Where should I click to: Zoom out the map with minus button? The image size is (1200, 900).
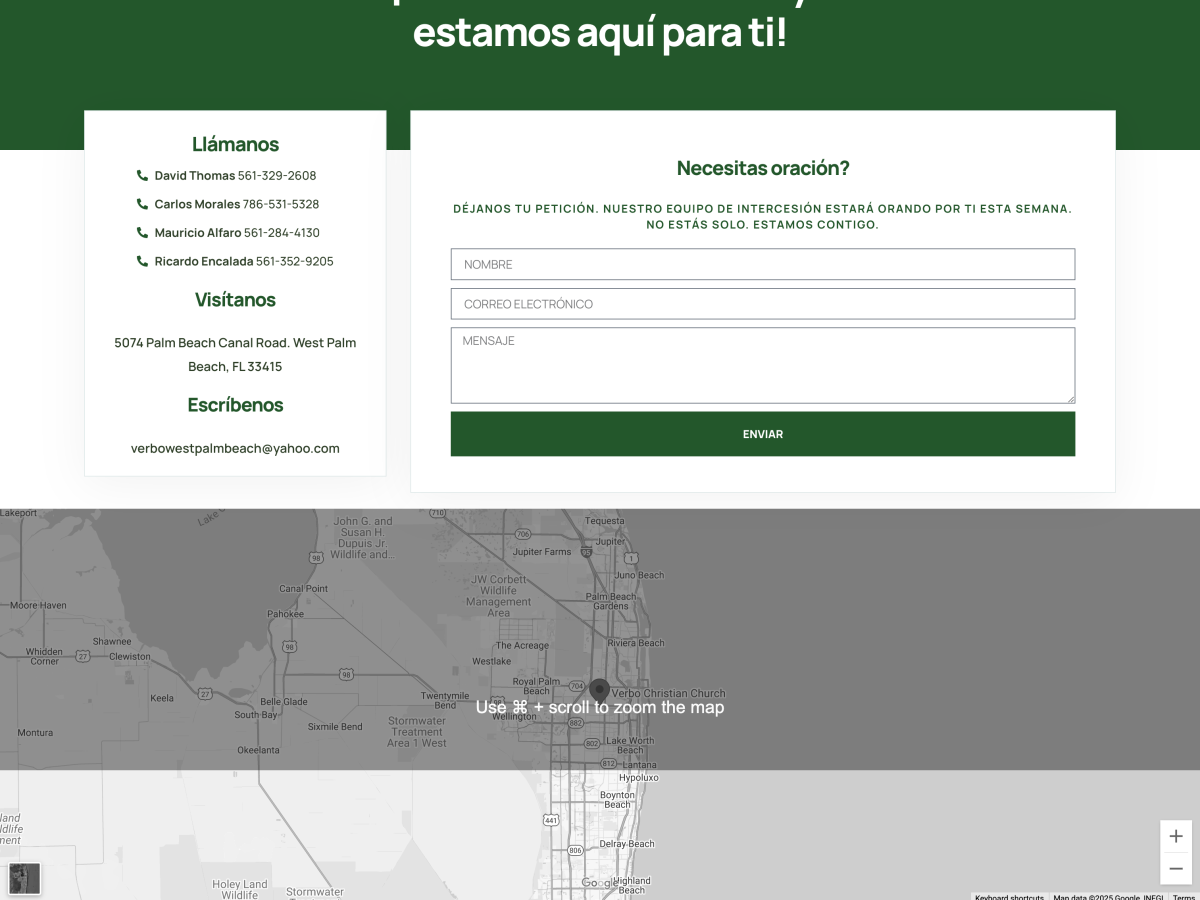[x=1176, y=869]
